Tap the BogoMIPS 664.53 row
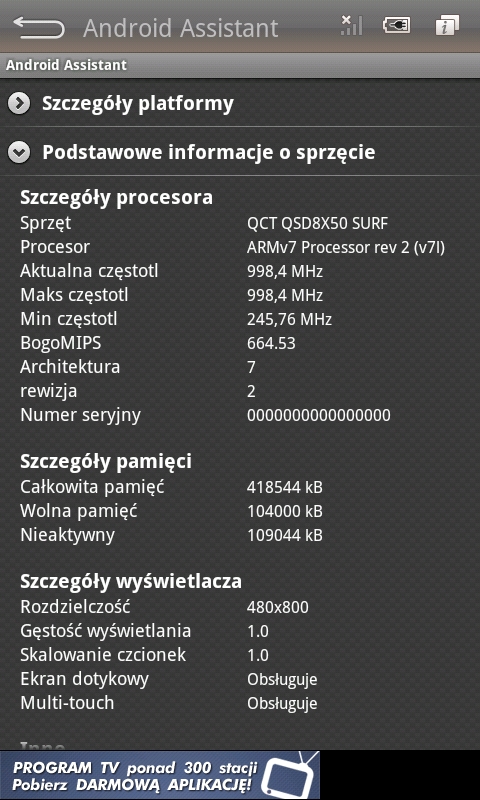Screen dimensions: 480x800 [240, 343]
